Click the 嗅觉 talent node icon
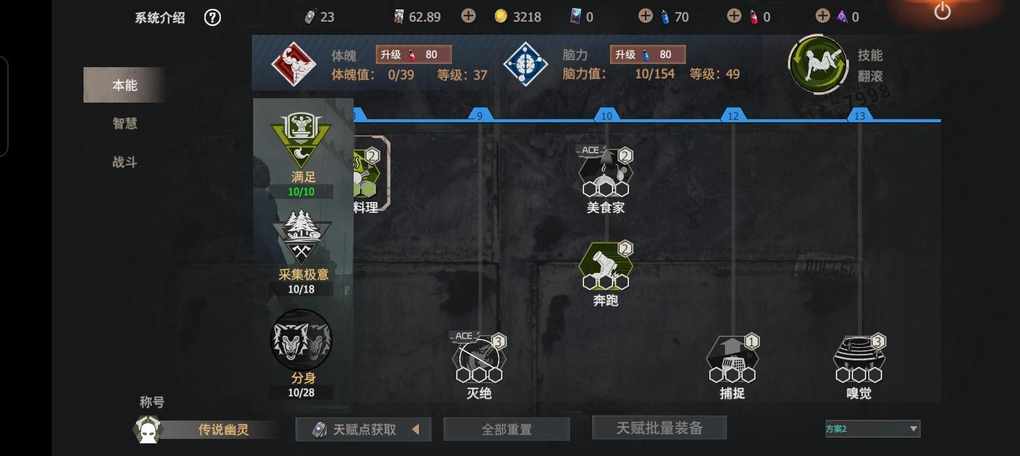This screenshot has width=1020, height=456. [859, 359]
